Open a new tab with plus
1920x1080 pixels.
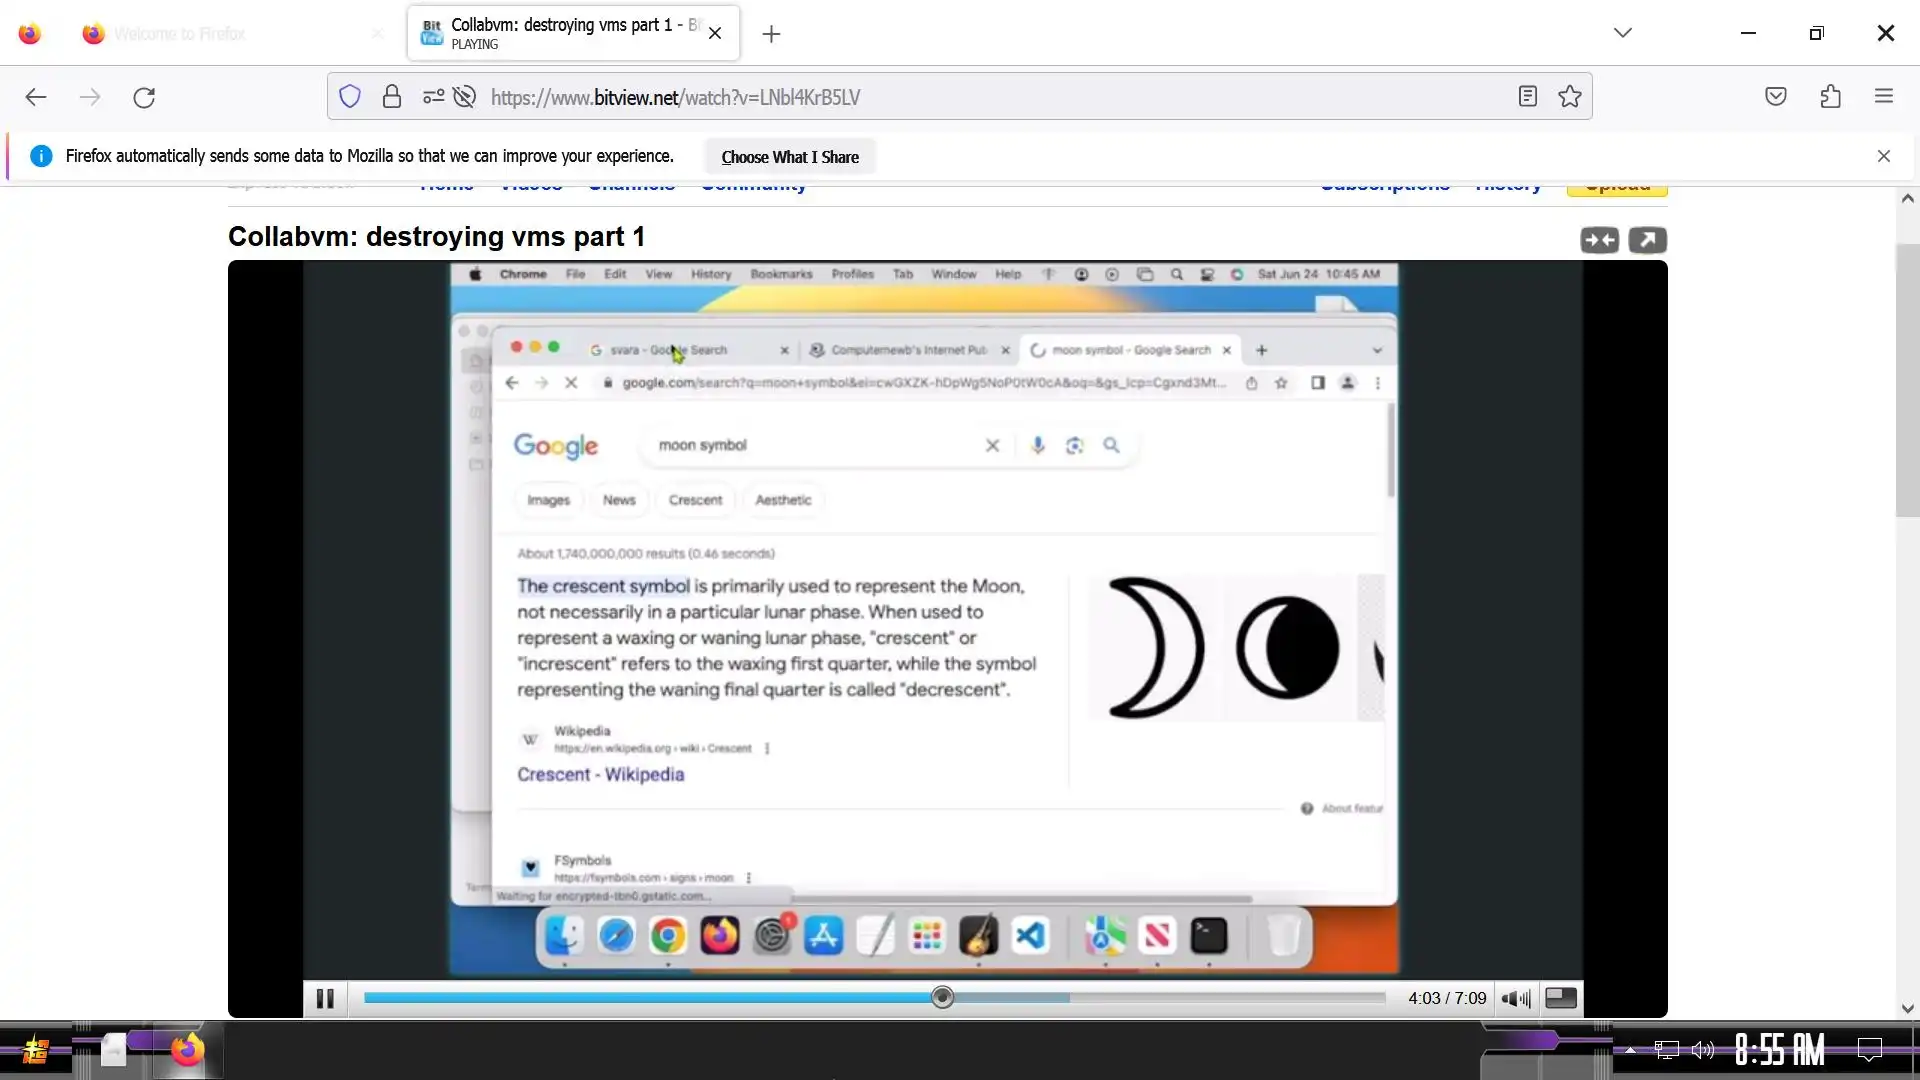click(x=771, y=34)
